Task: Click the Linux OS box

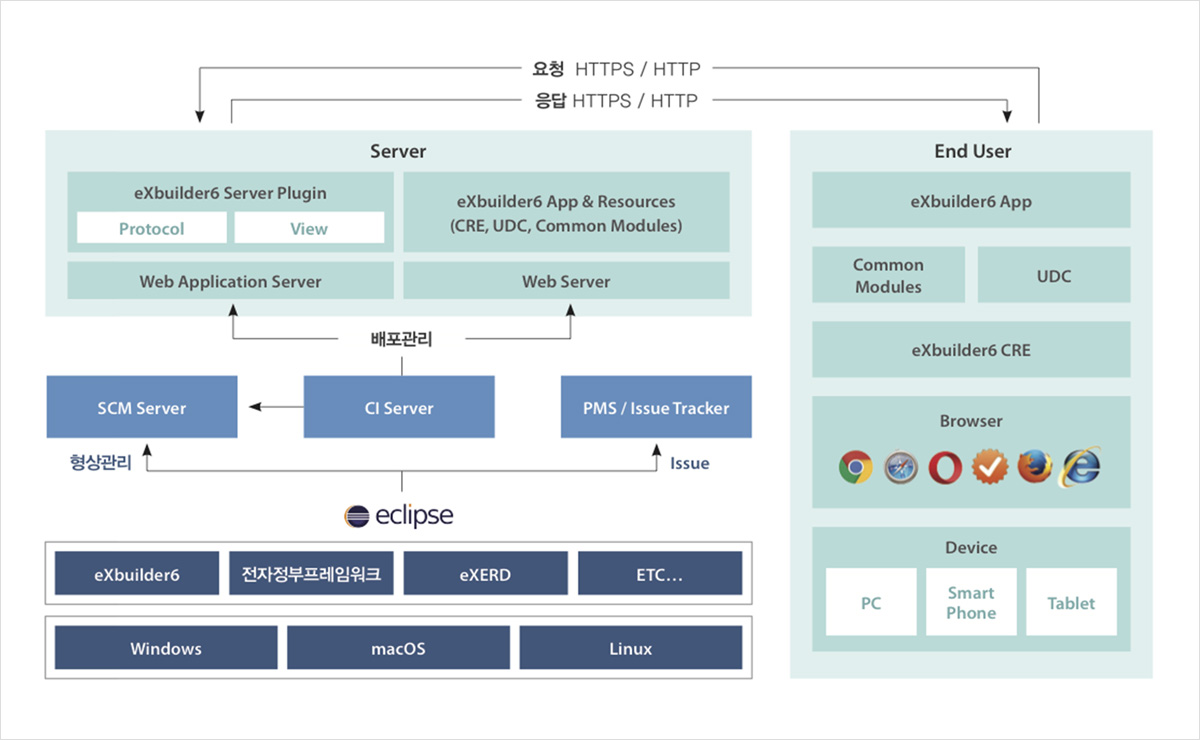Action: (631, 648)
